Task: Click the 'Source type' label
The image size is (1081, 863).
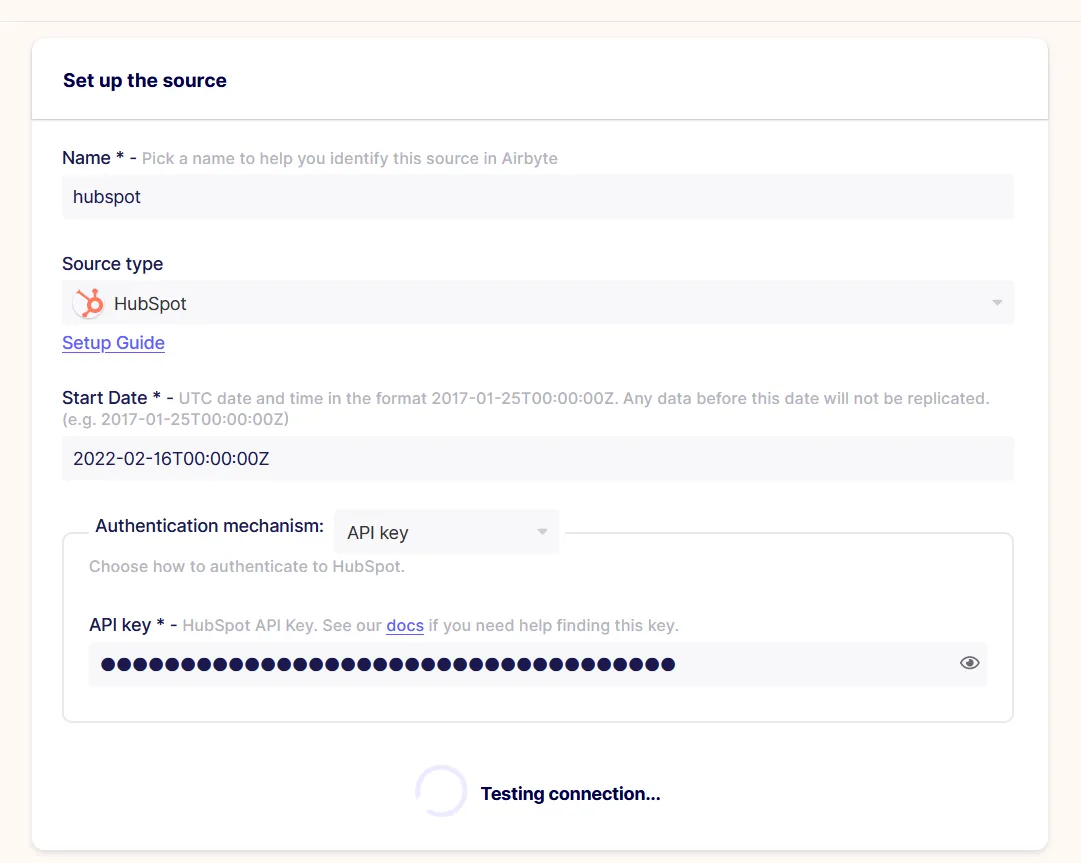Action: [112, 264]
